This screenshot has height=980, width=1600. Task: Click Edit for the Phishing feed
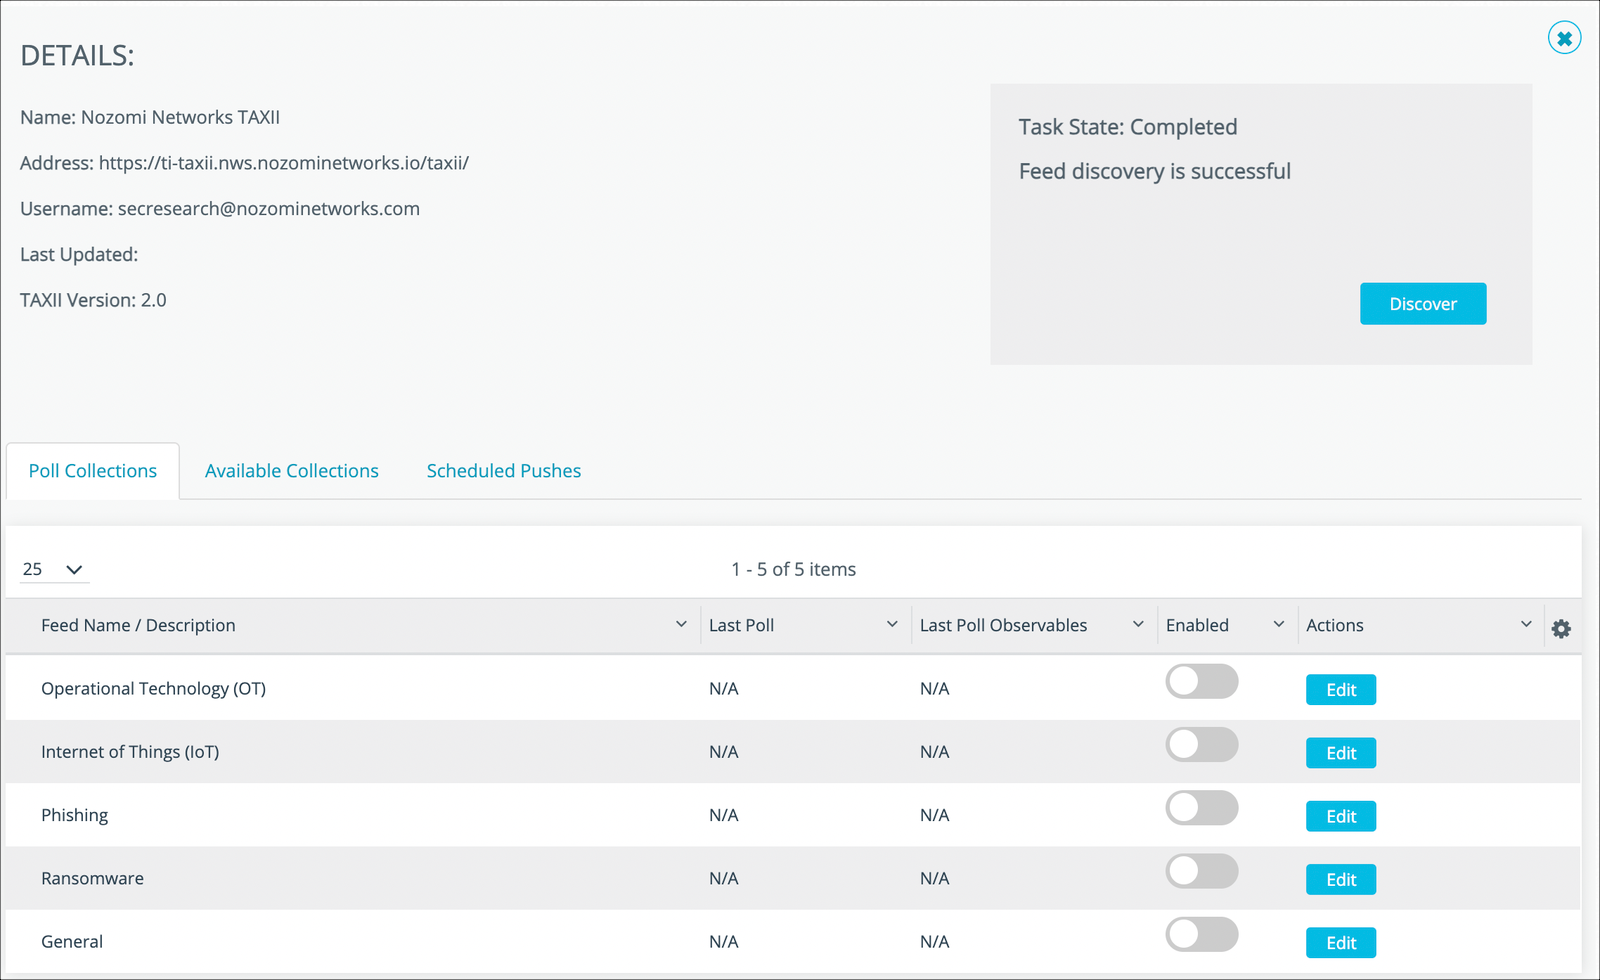pos(1341,816)
